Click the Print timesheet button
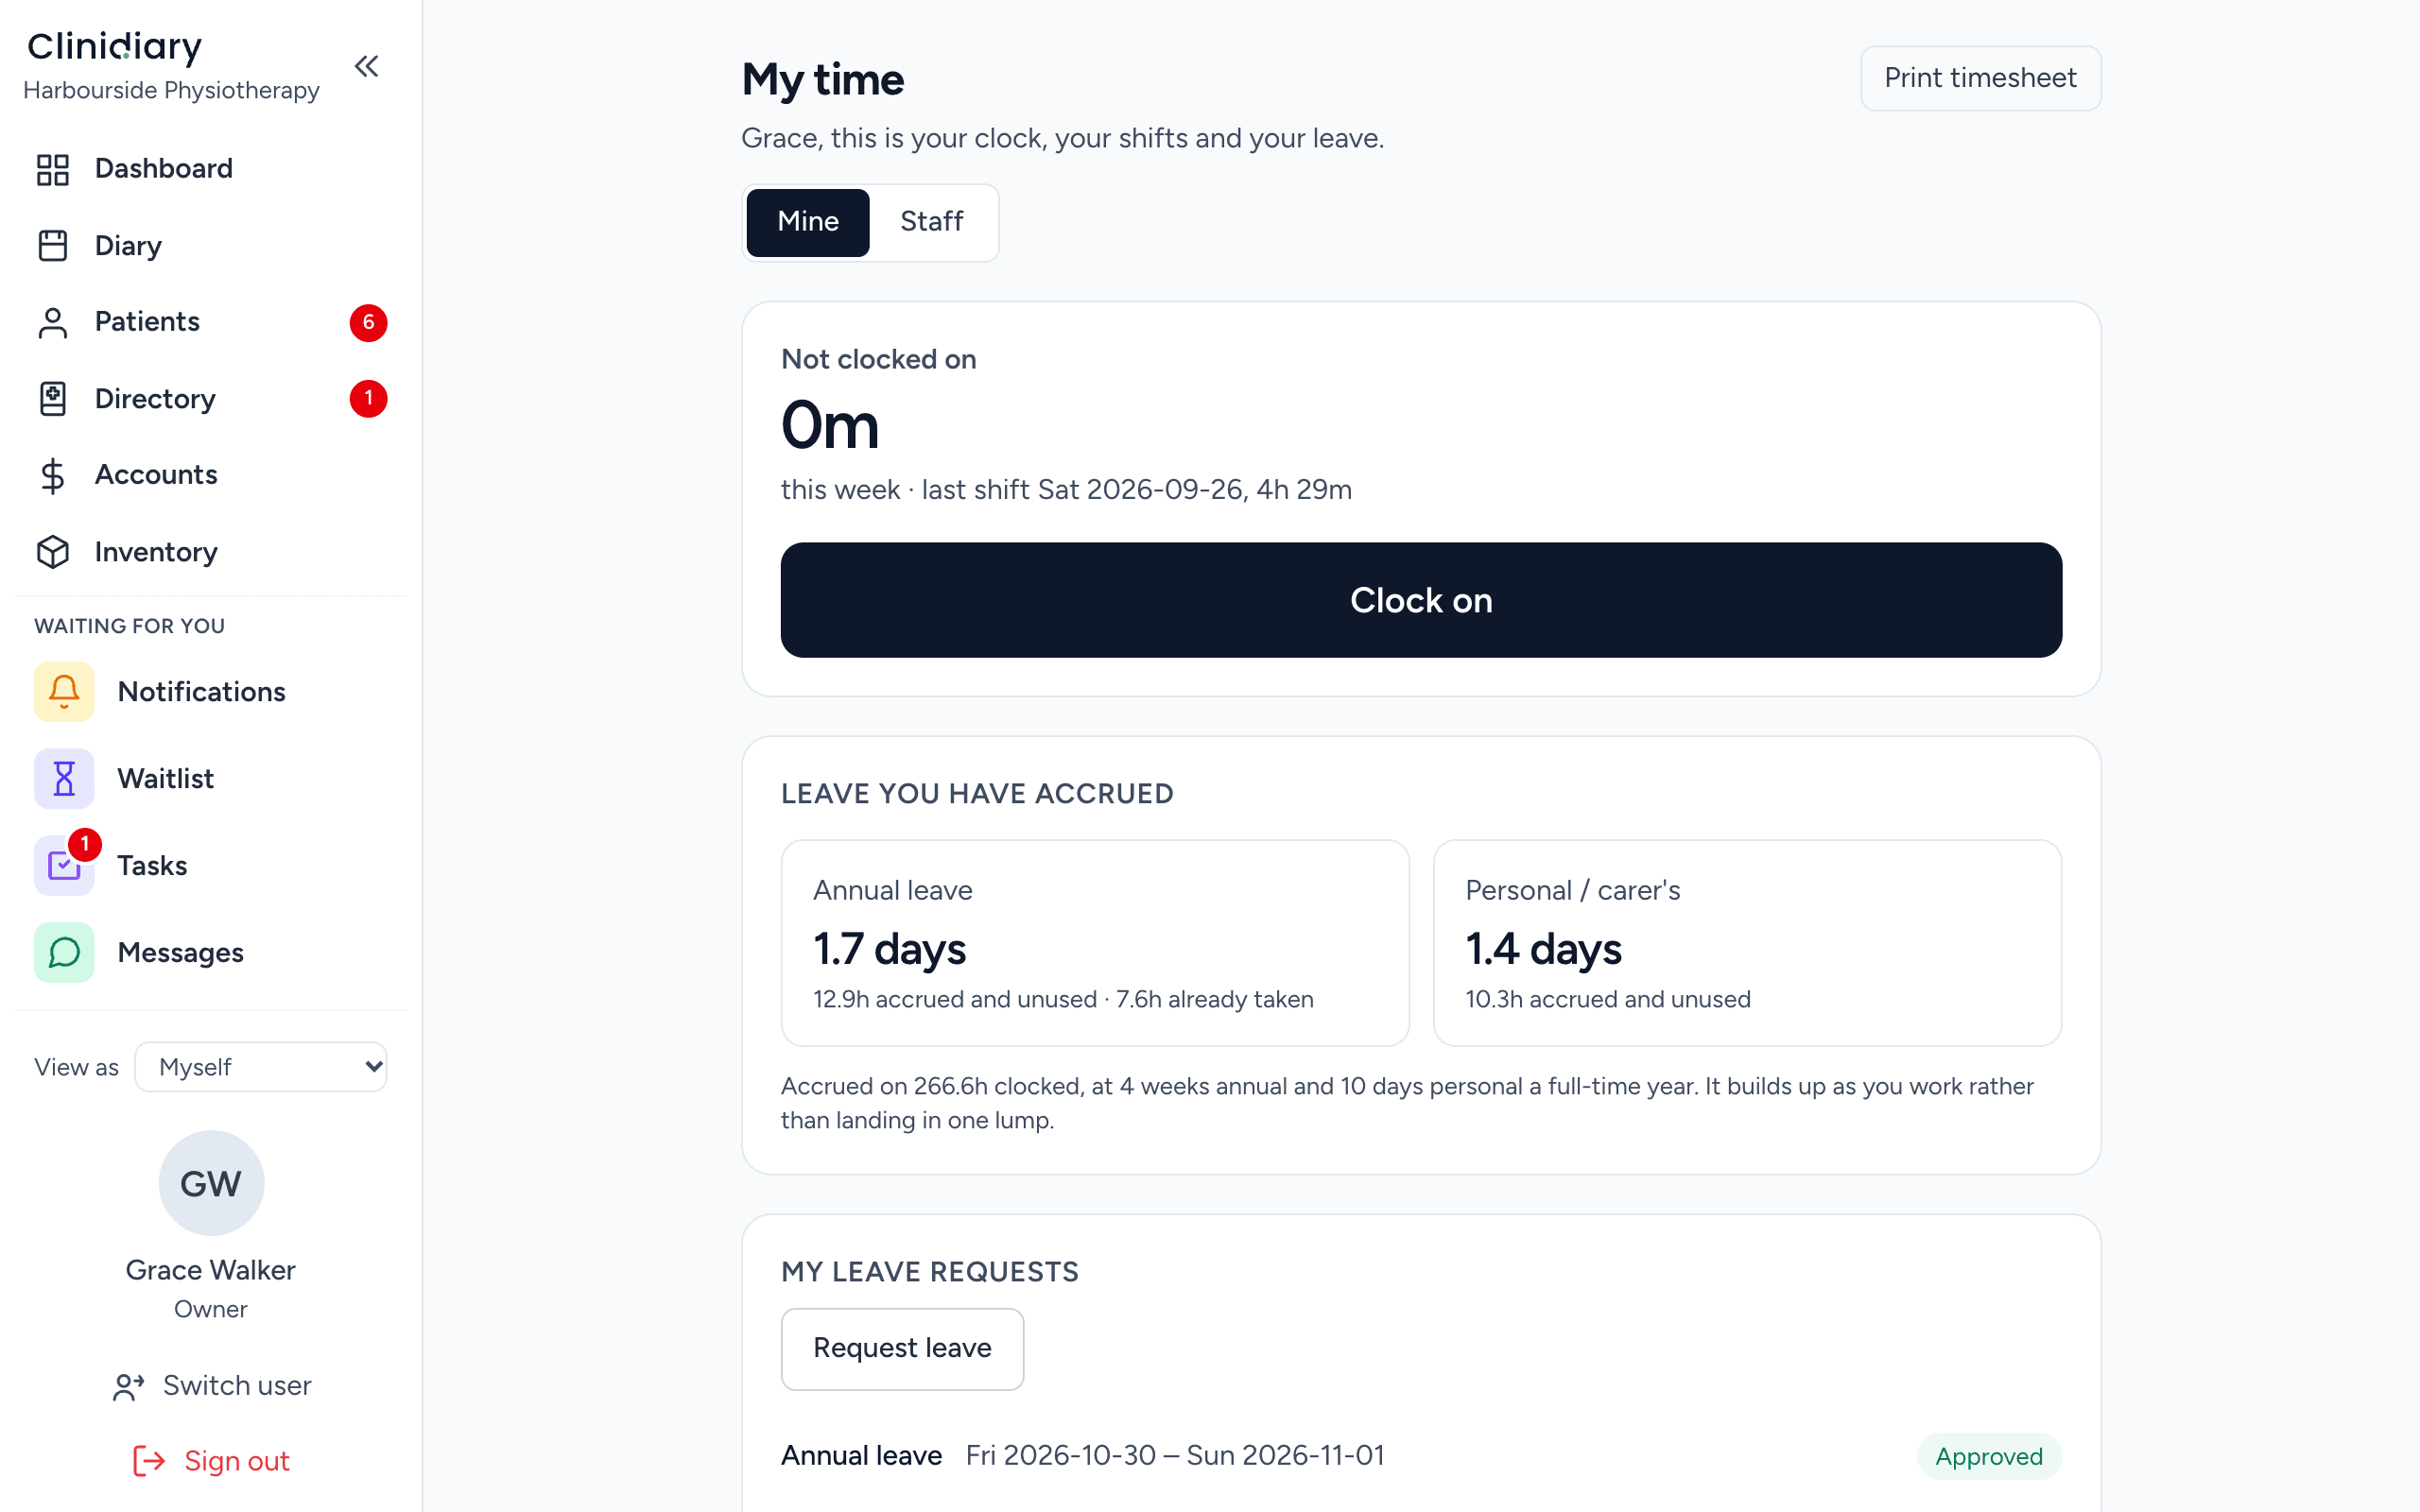The image size is (2420, 1512). pyautogui.click(x=1980, y=78)
